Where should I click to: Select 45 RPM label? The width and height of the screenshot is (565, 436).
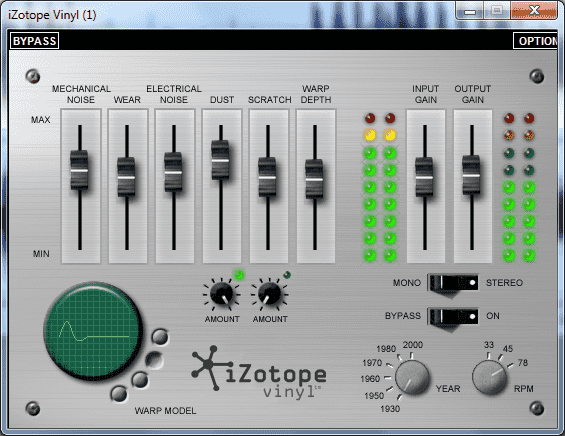(x=508, y=349)
